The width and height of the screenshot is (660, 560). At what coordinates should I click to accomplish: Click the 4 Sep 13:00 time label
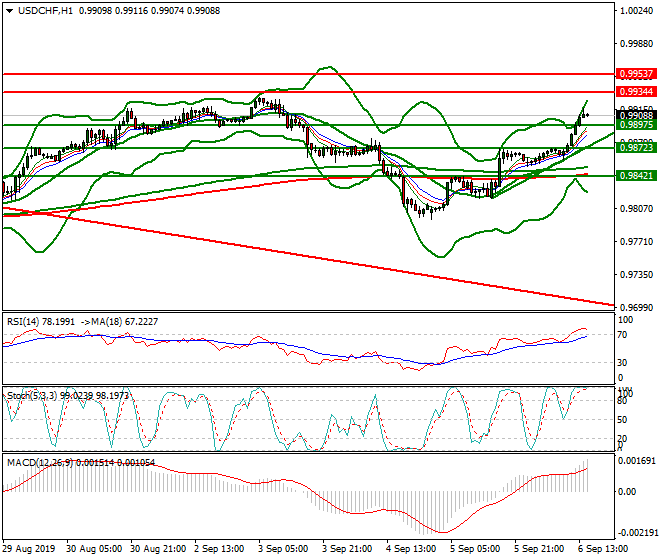pos(411,549)
